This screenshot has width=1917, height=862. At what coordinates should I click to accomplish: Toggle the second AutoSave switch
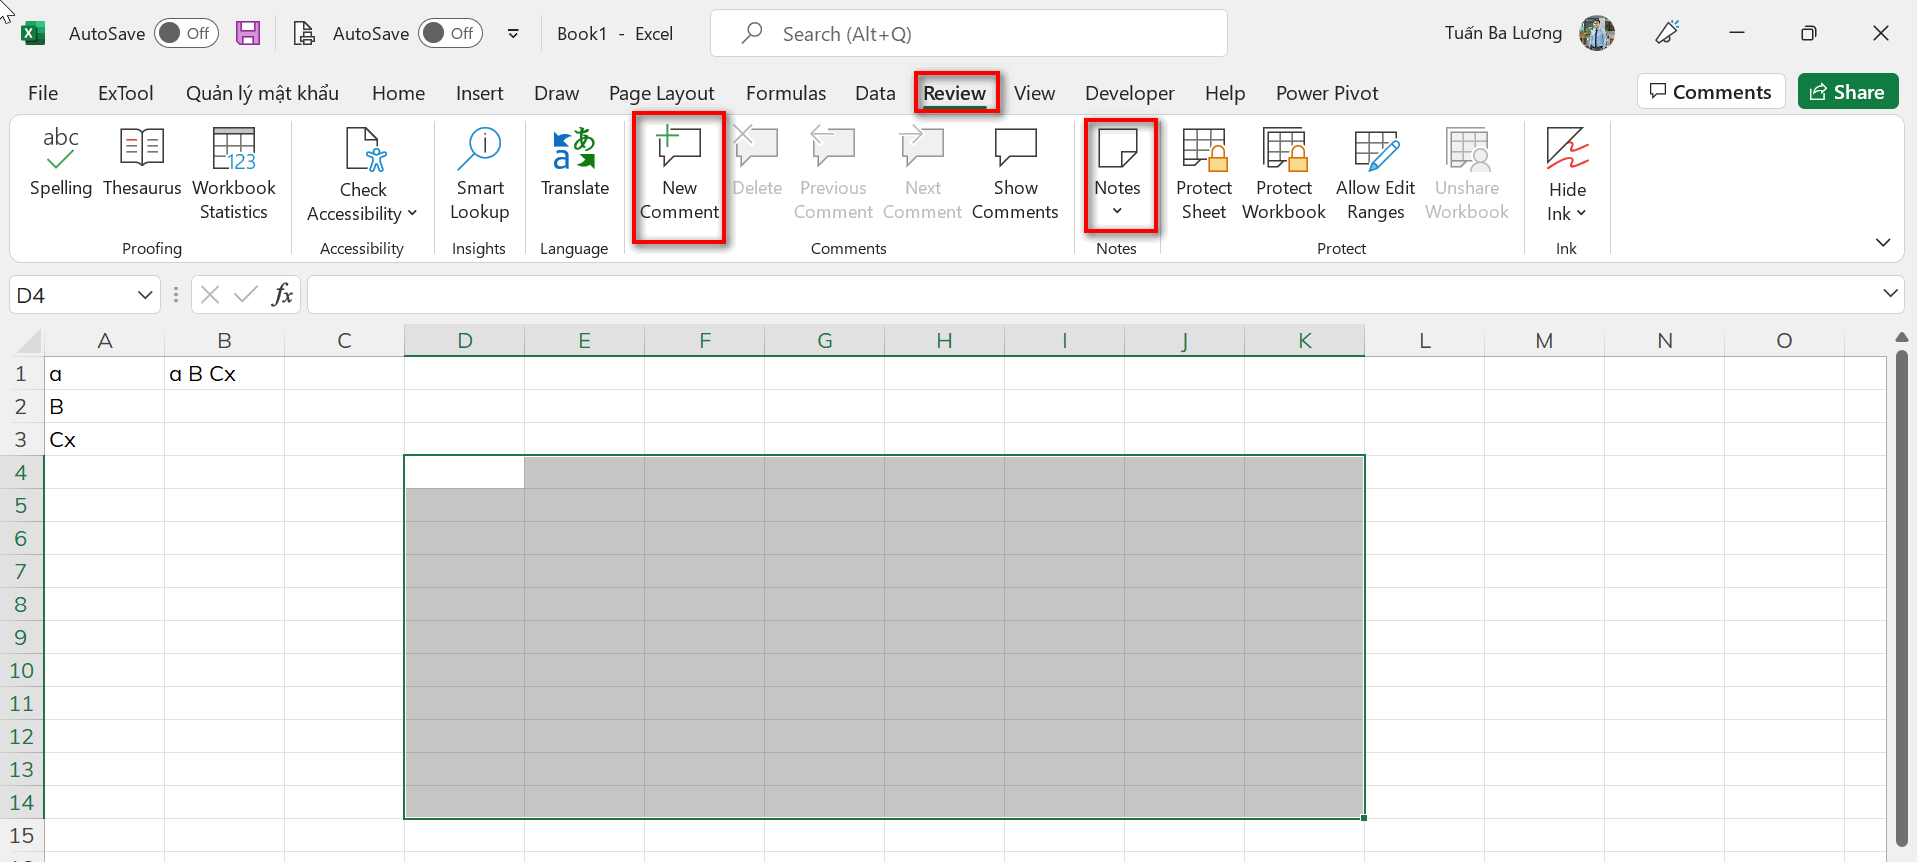tap(450, 33)
